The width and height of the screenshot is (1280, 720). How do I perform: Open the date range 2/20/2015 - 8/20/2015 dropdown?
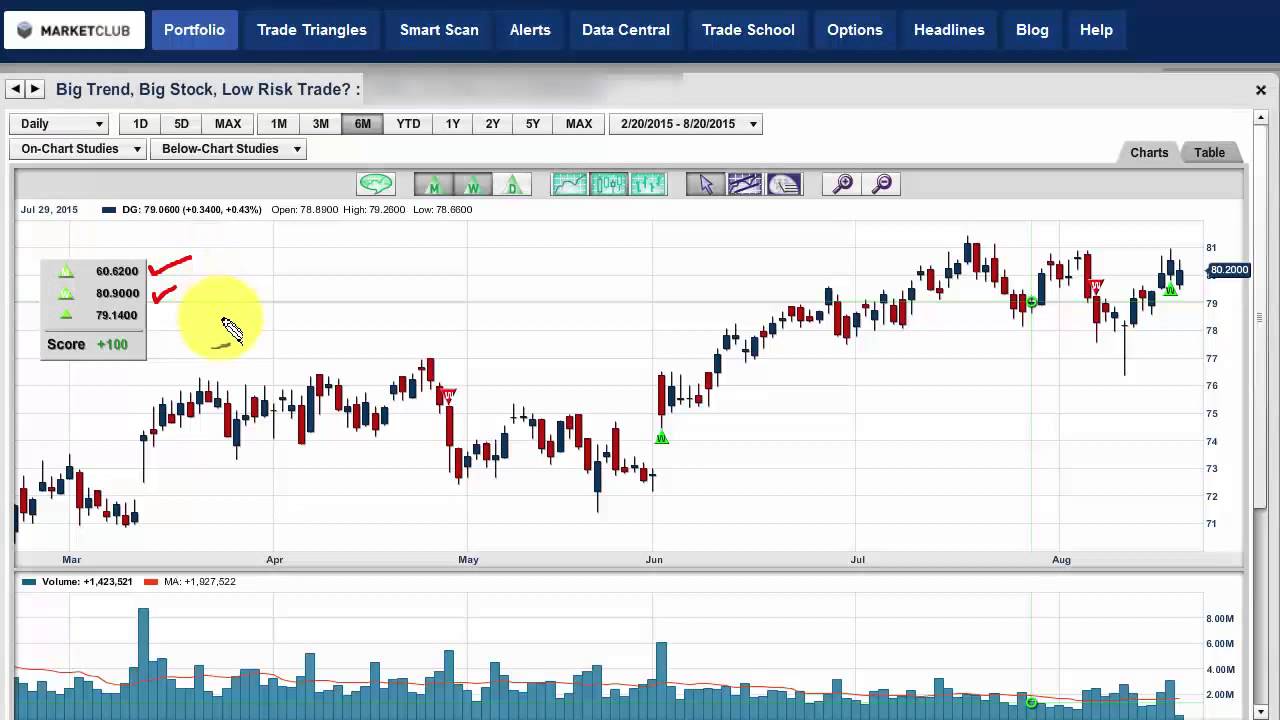click(687, 124)
